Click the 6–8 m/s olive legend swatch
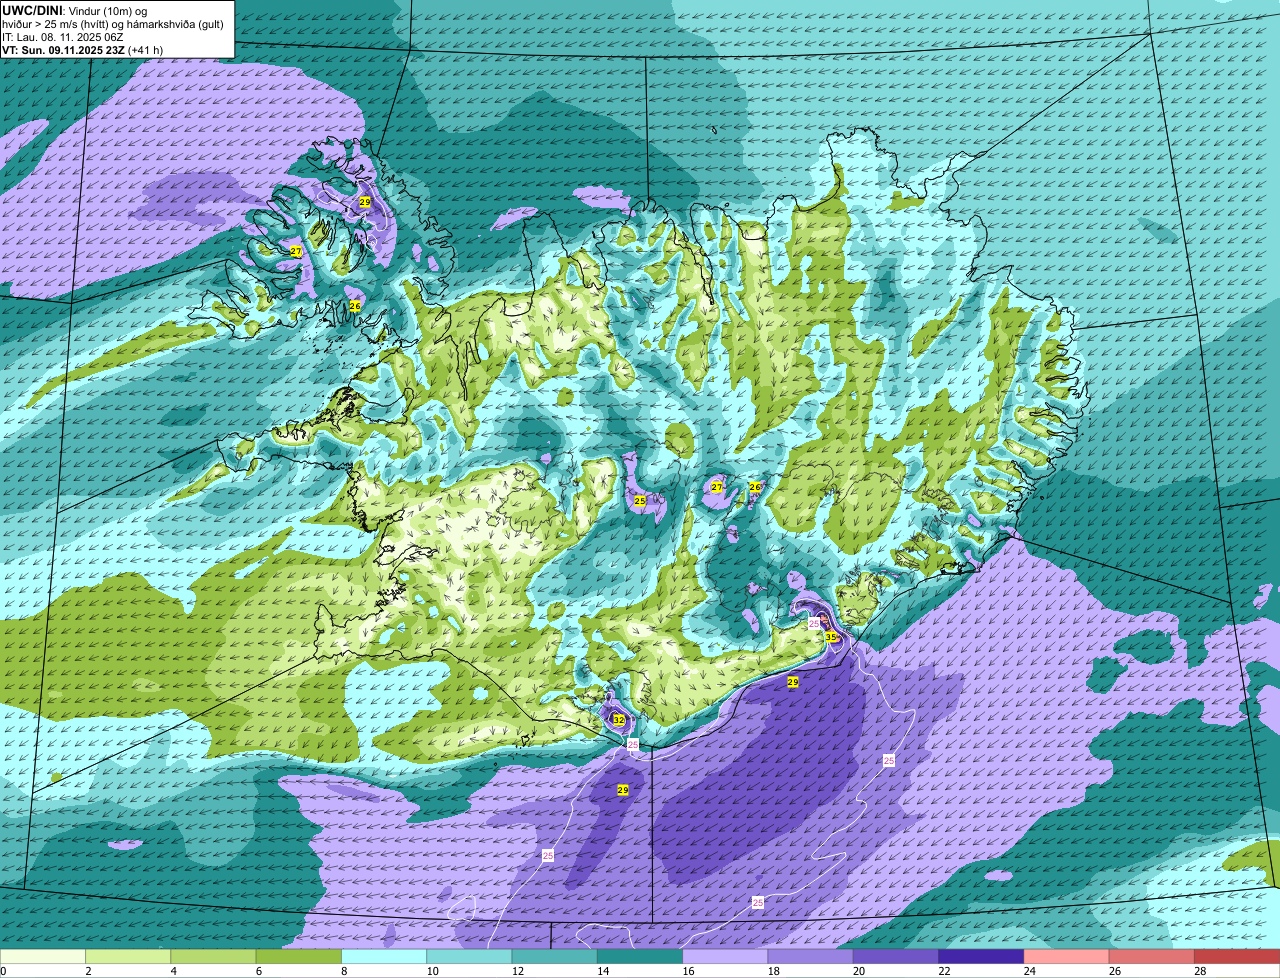The width and height of the screenshot is (1280, 978). click(x=299, y=957)
